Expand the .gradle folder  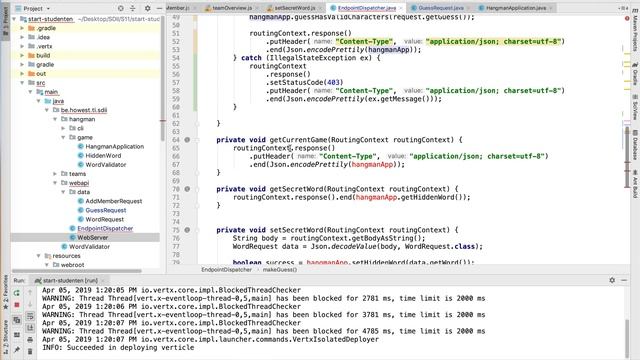coord(22,28)
